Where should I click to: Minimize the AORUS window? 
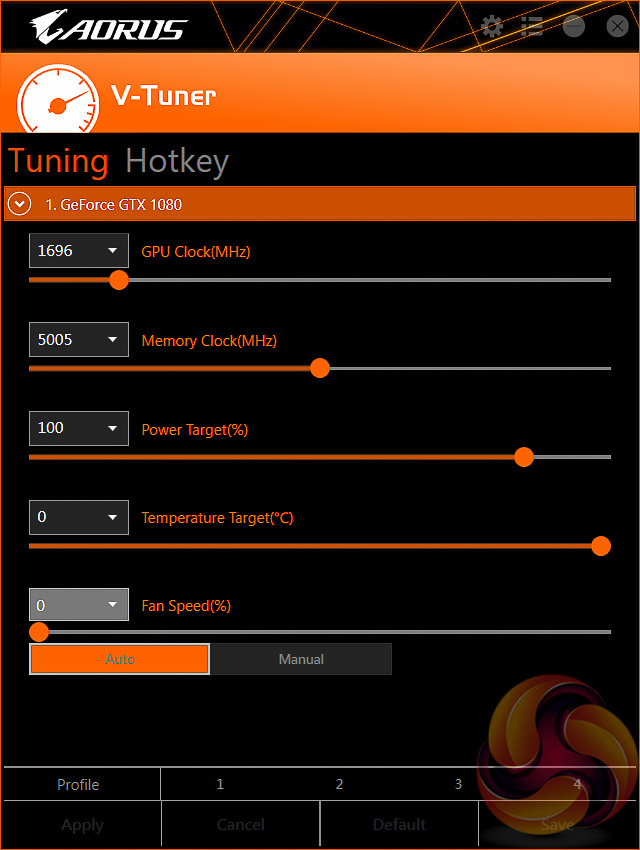click(x=574, y=26)
